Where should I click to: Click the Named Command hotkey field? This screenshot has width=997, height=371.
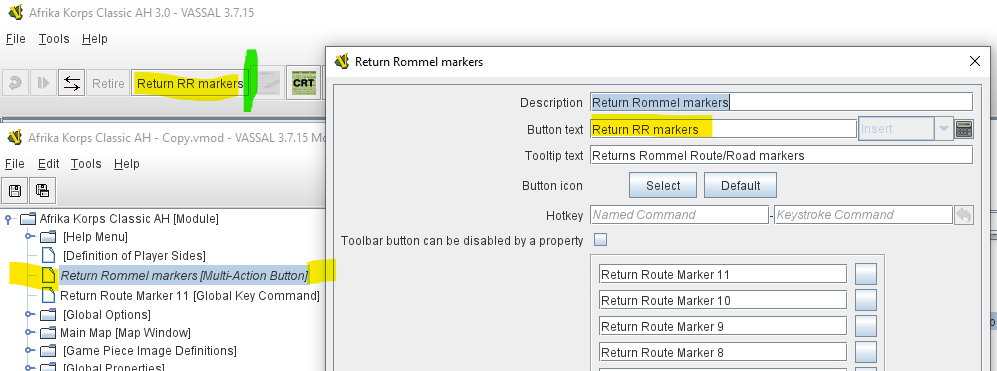coord(679,215)
